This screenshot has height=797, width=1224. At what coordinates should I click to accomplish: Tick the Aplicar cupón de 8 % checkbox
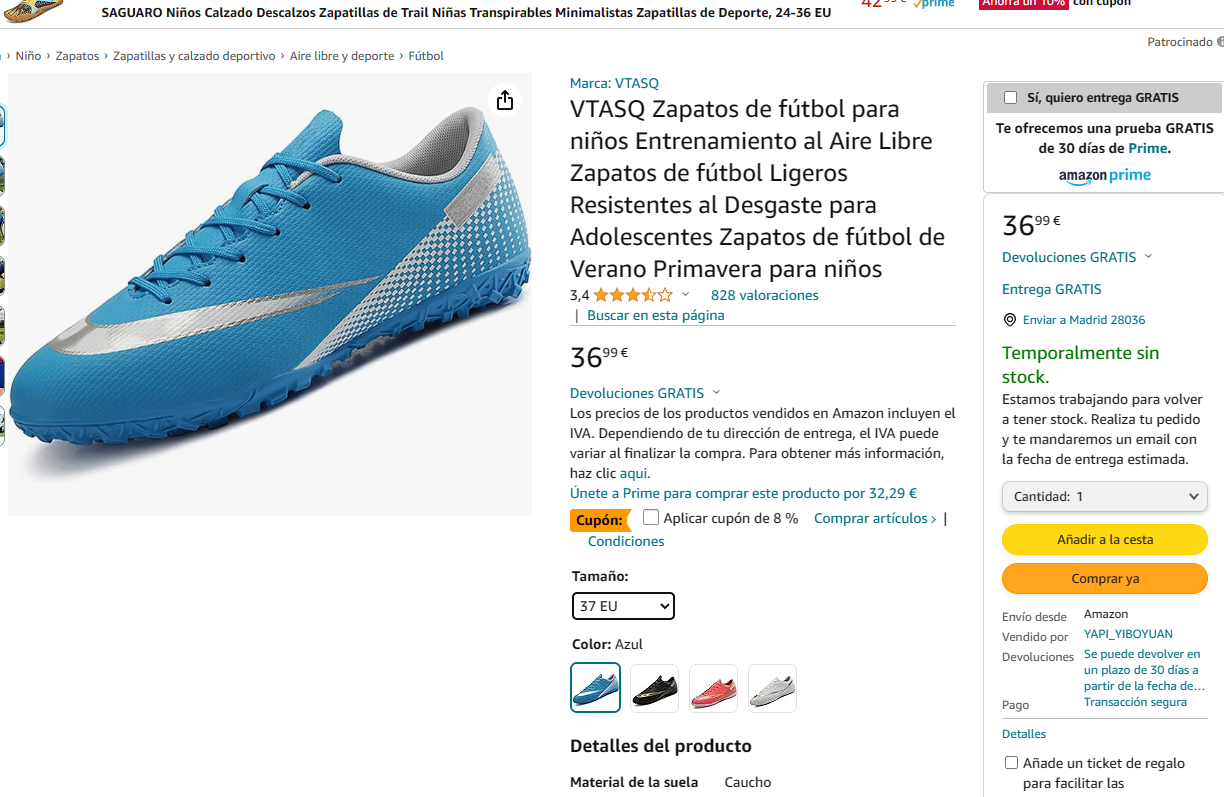point(651,518)
